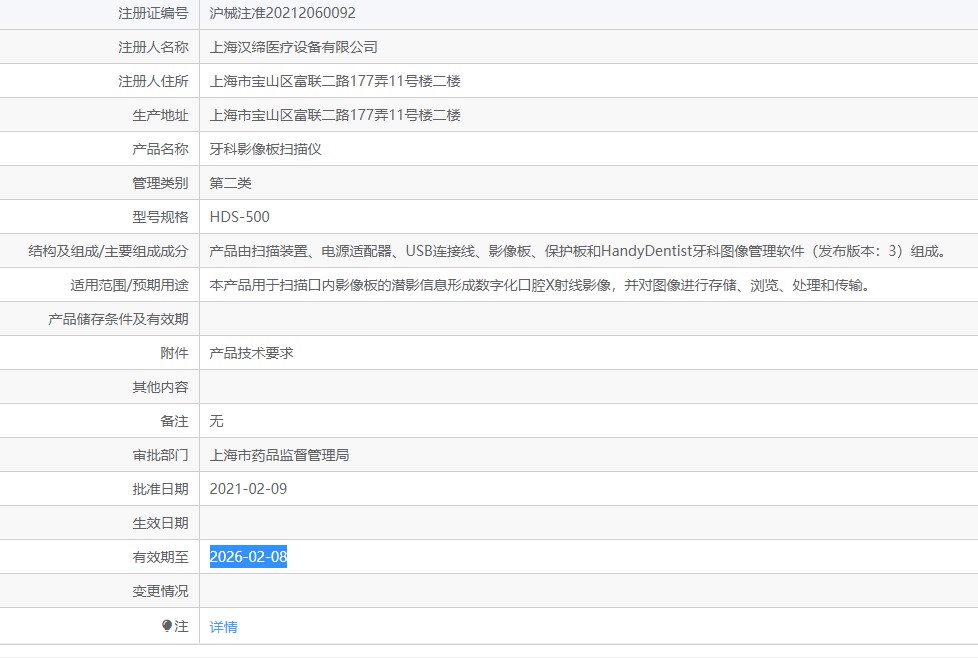The width and height of the screenshot is (978, 658).
Task: Click the 变更情况 label
Action: [160, 591]
